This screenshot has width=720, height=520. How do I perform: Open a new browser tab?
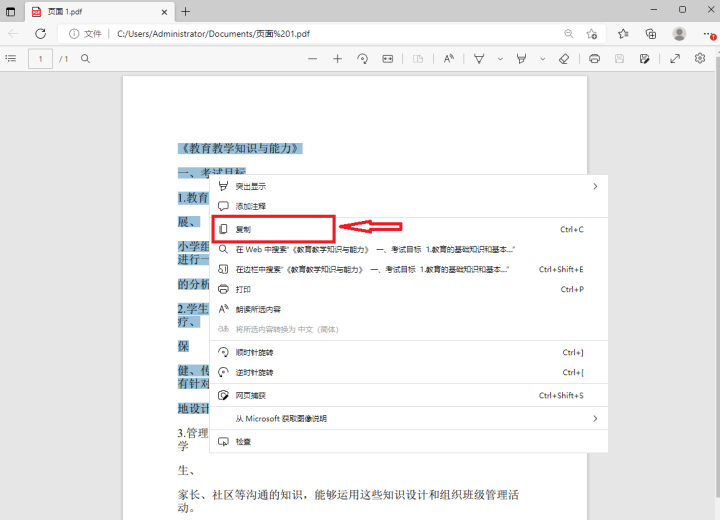[x=186, y=11]
